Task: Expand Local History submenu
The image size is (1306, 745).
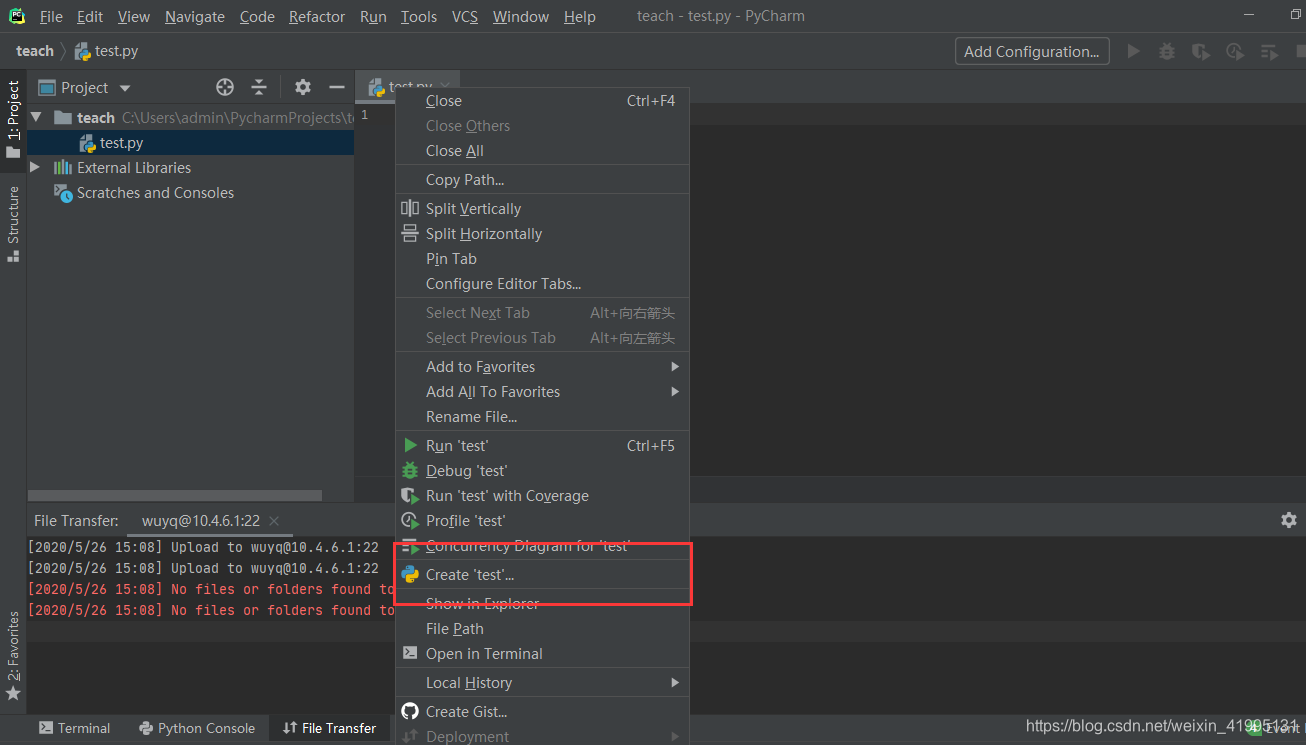Action: click(x=543, y=683)
